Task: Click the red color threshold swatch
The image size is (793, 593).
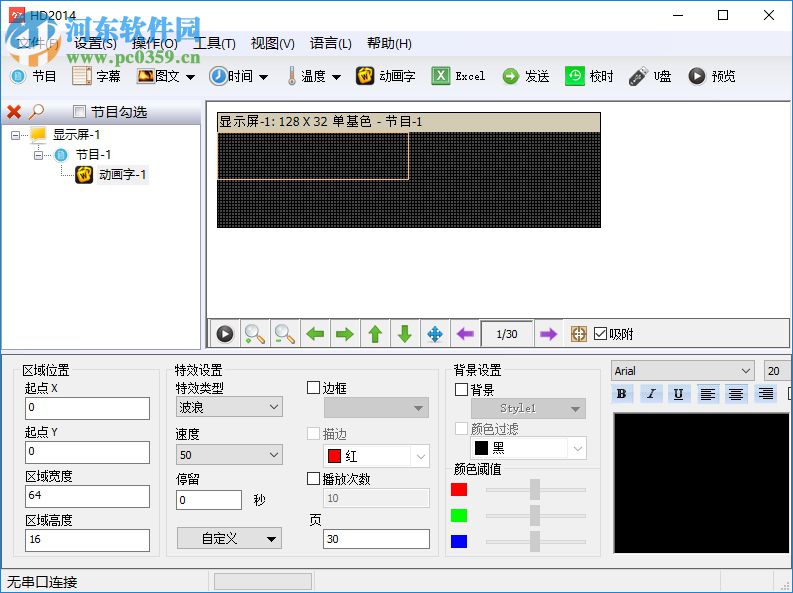Action: point(459,489)
